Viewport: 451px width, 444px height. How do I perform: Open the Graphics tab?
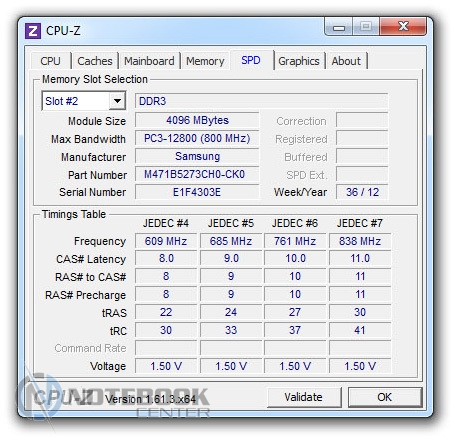click(x=299, y=61)
